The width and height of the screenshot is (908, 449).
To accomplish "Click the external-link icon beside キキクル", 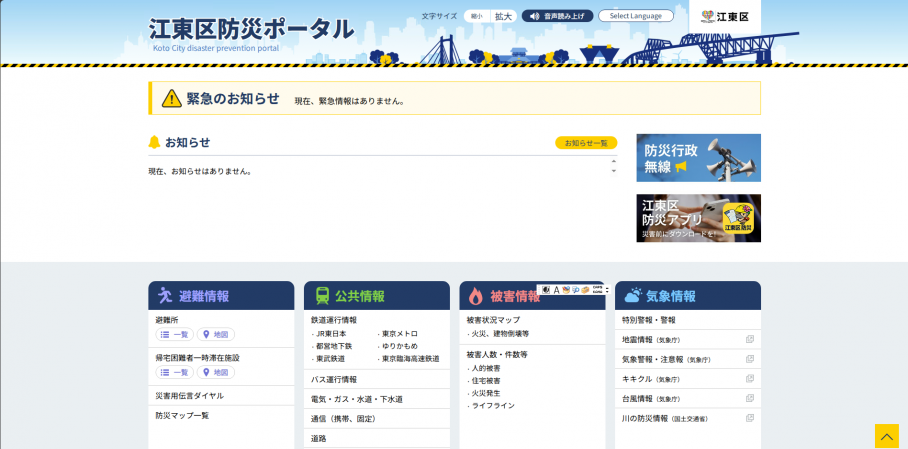I will pos(750,378).
